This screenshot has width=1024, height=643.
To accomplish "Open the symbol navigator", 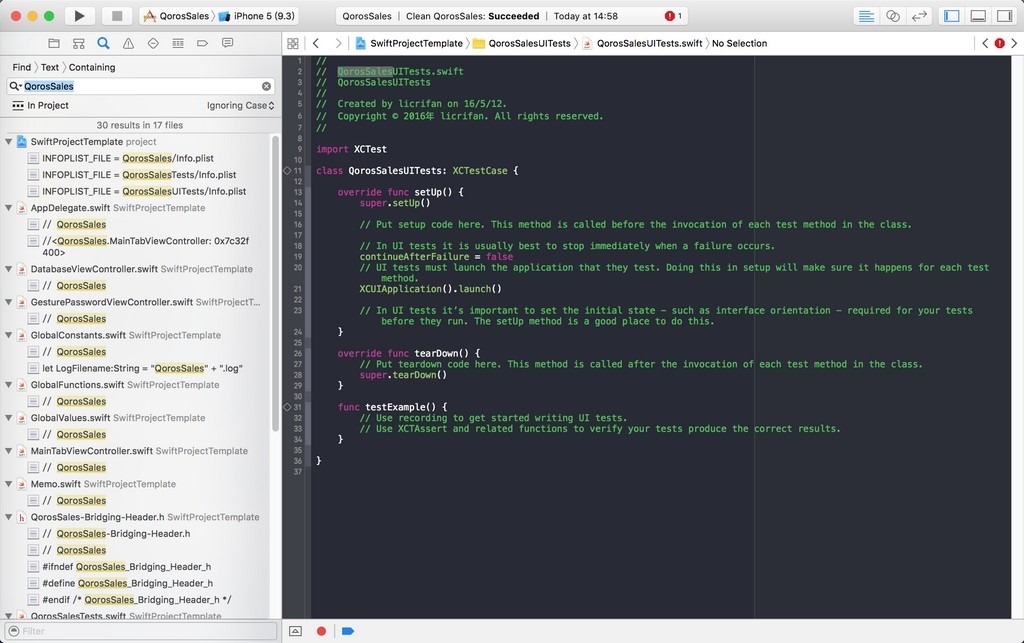I will (79, 43).
